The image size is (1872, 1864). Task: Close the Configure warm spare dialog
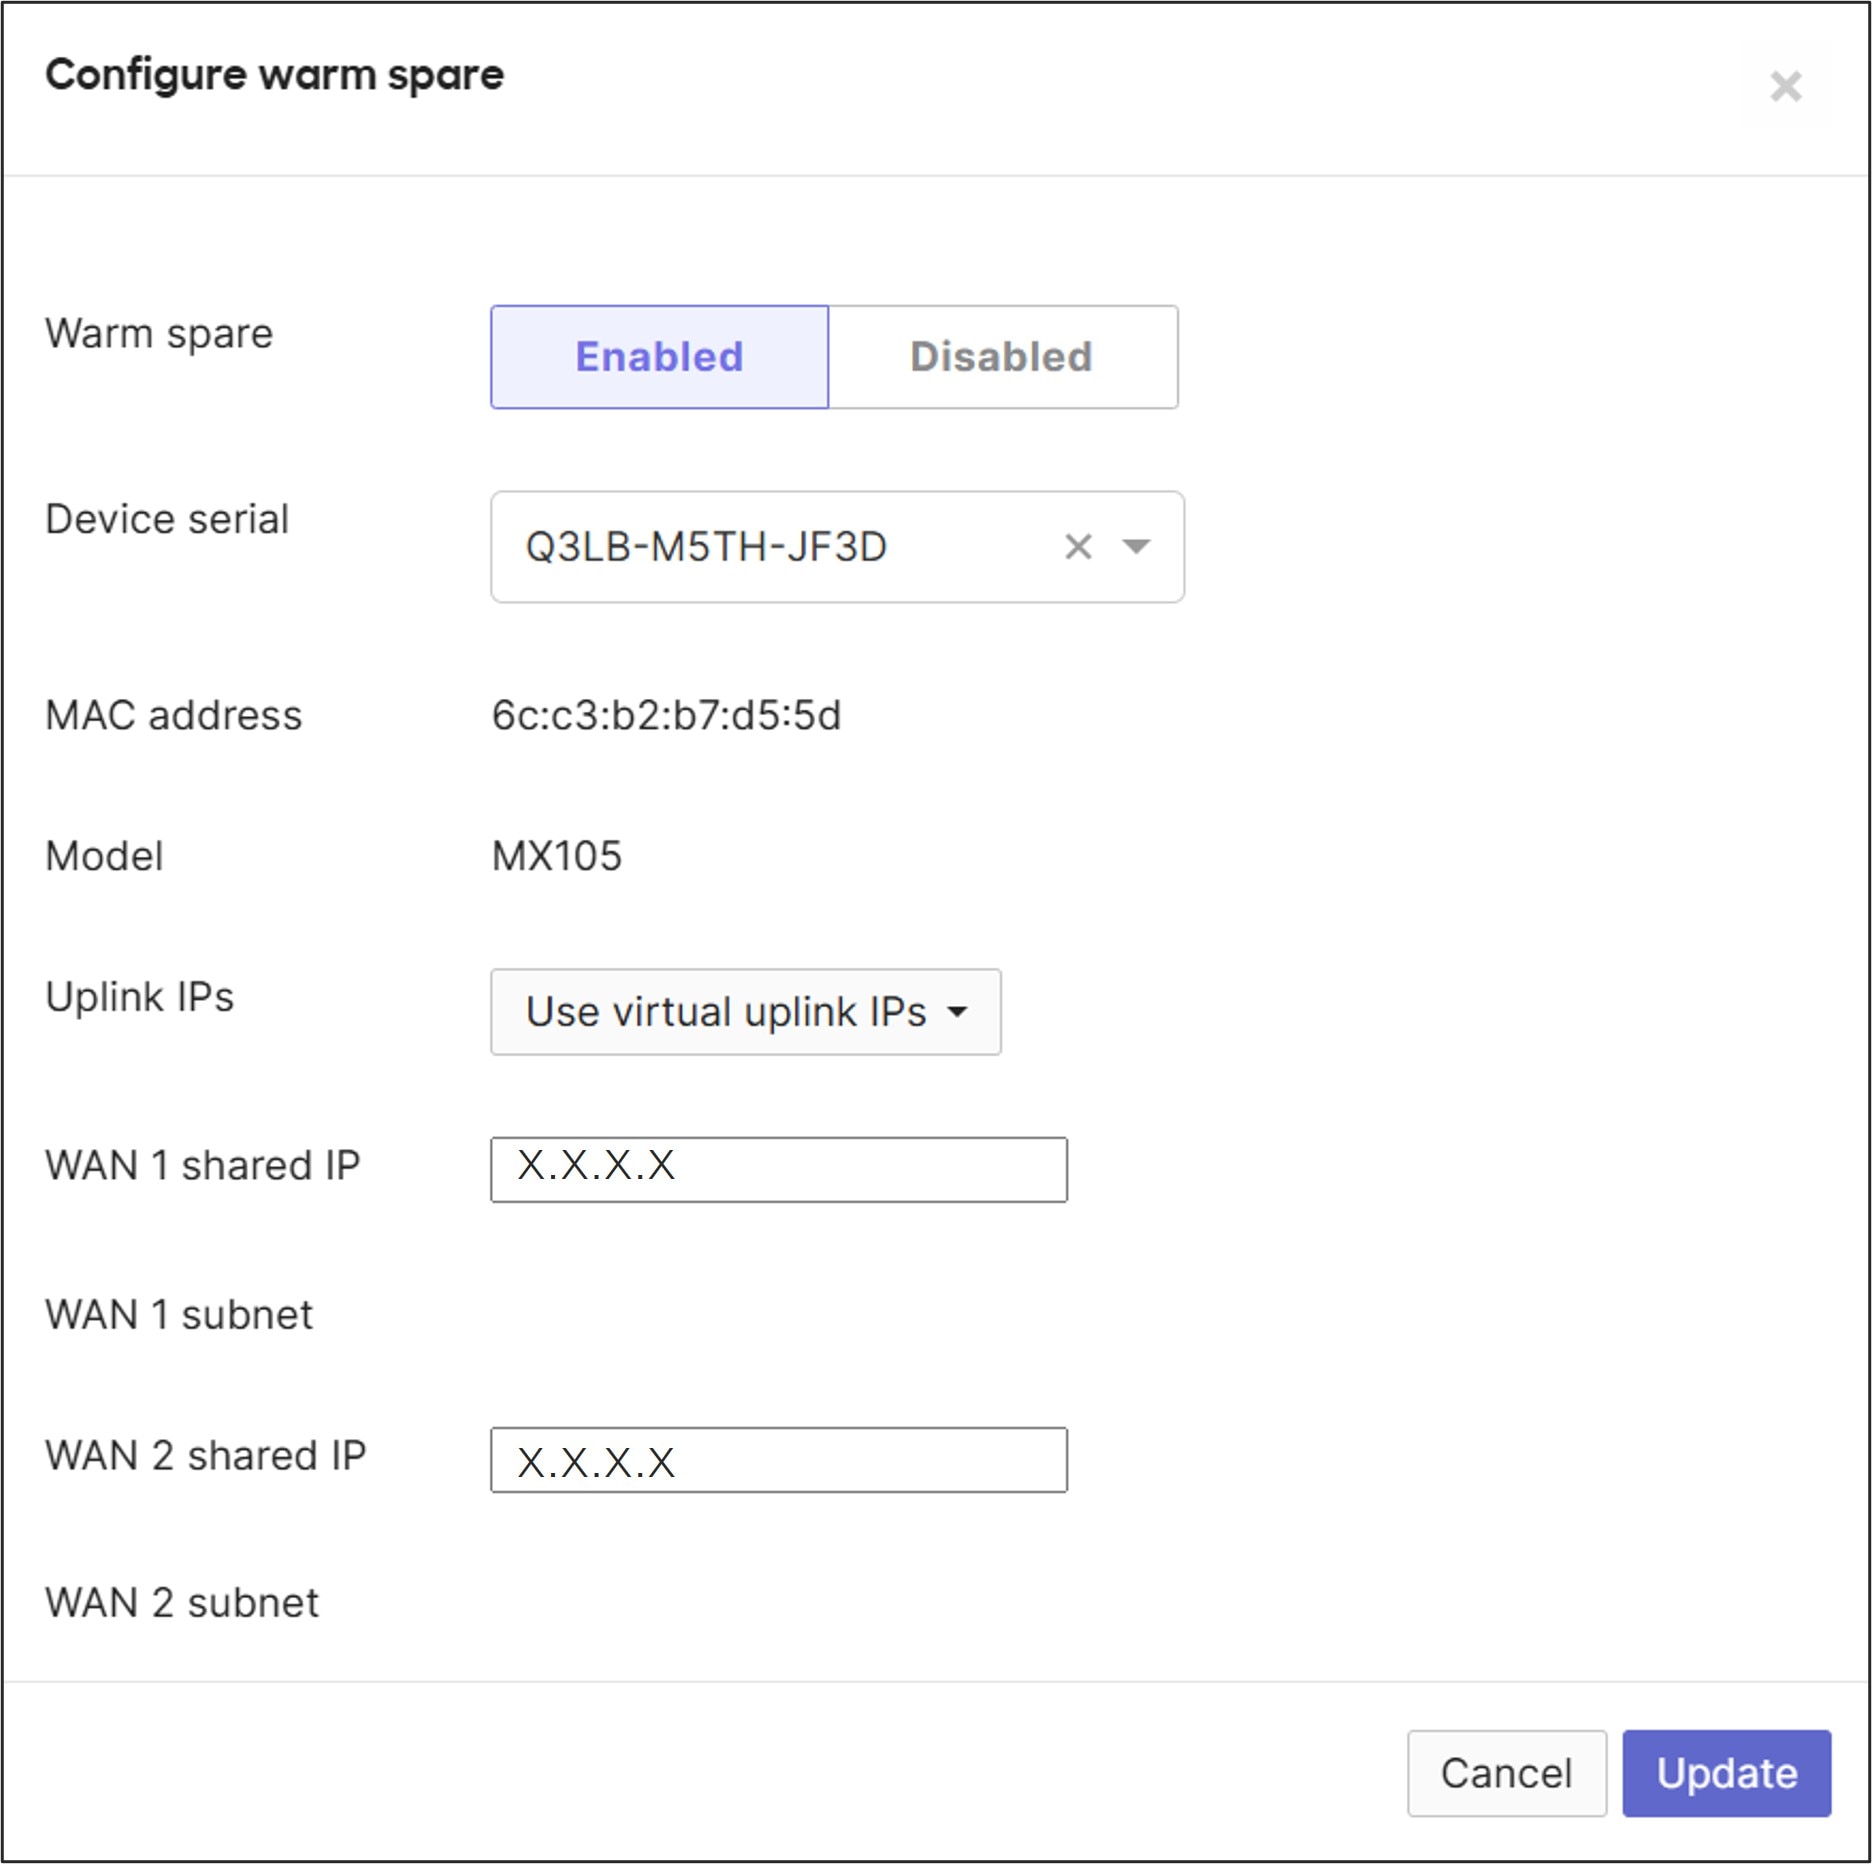1785,87
